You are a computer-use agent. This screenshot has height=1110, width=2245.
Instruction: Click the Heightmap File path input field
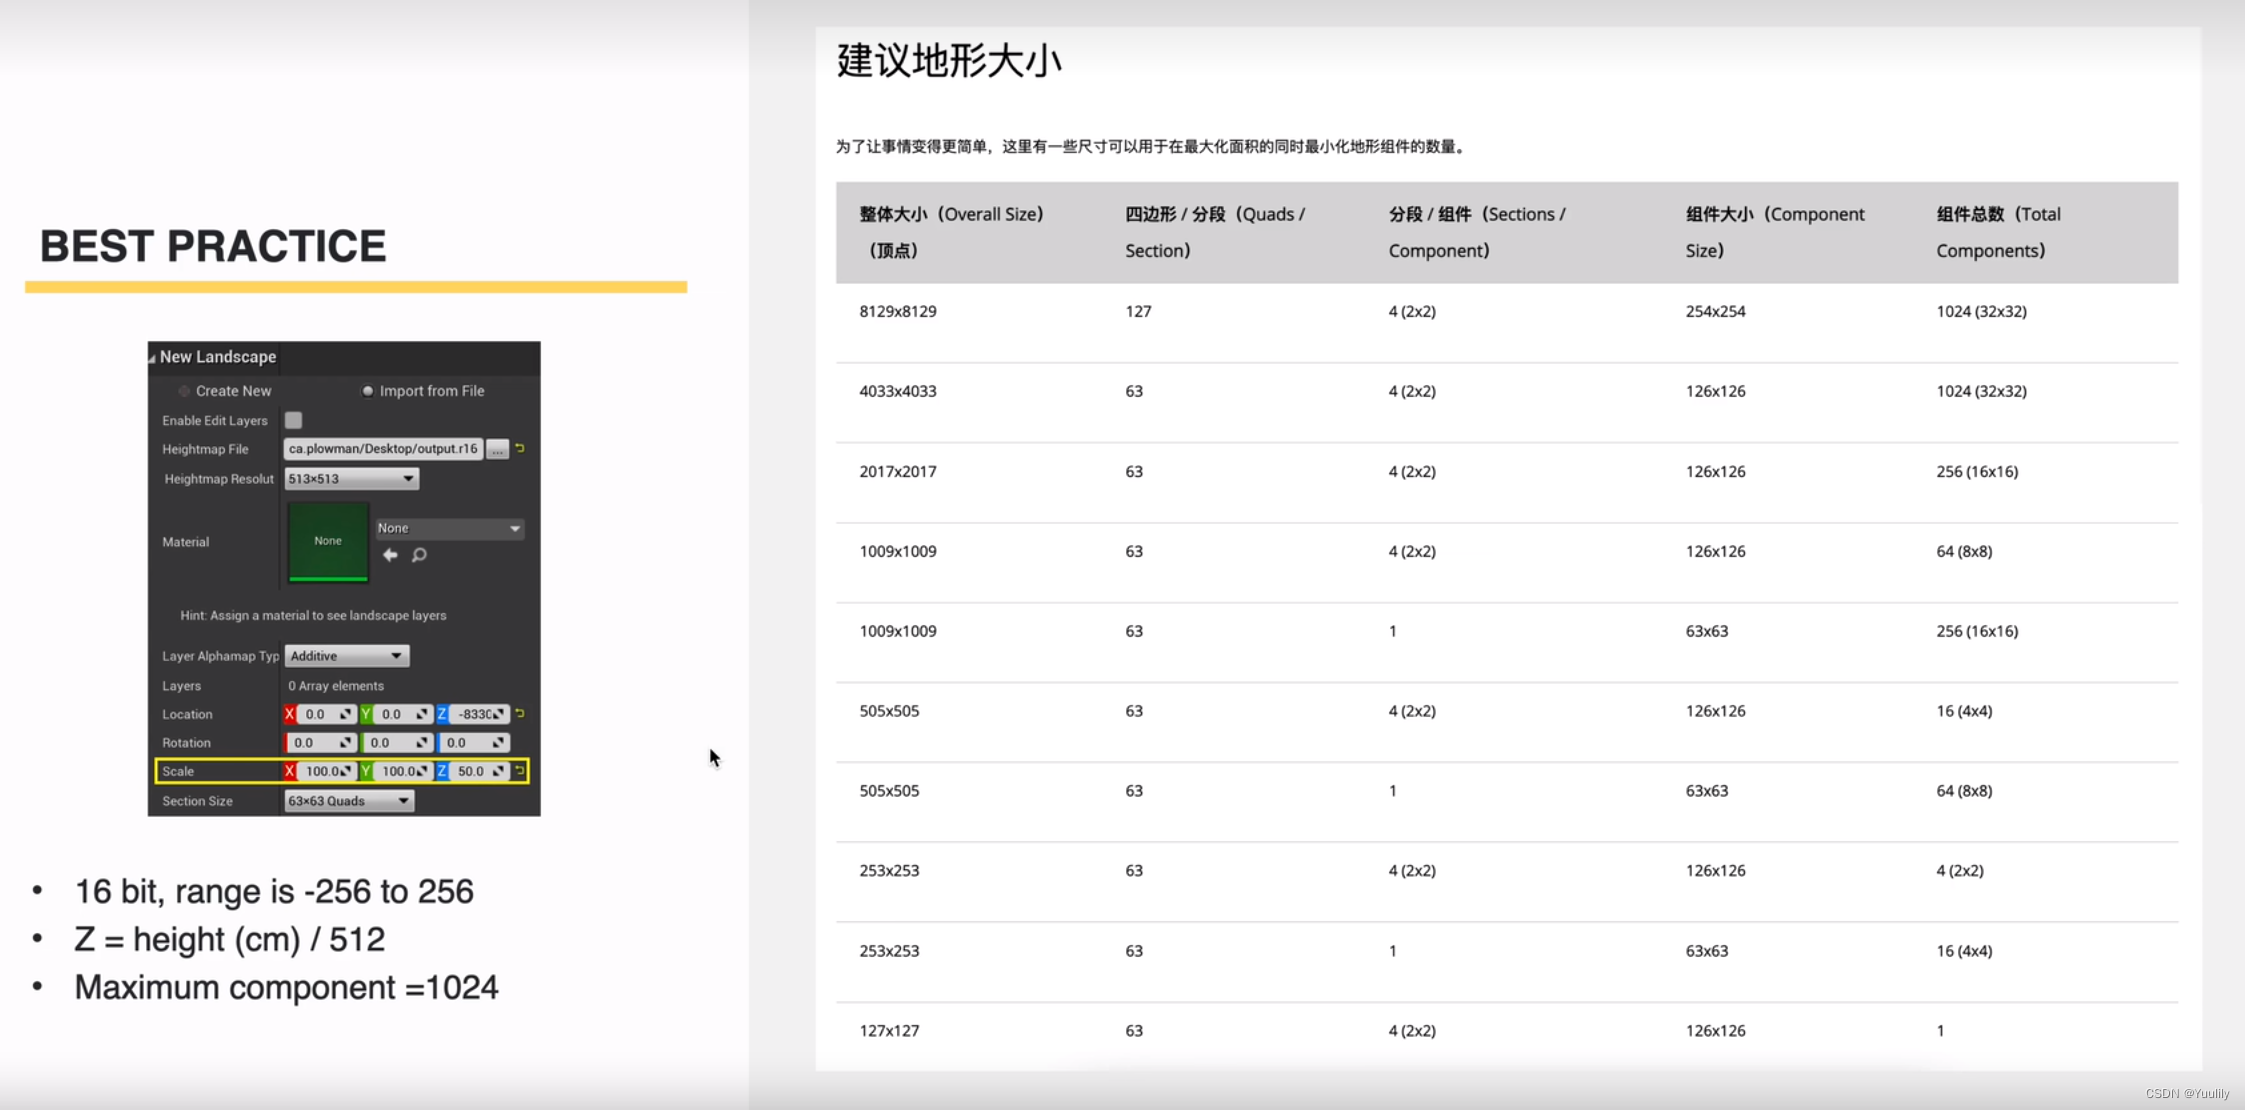coord(382,449)
